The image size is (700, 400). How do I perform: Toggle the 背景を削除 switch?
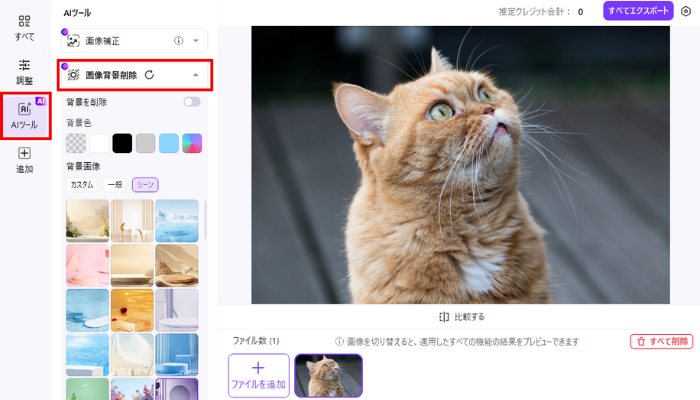(192, 102)
